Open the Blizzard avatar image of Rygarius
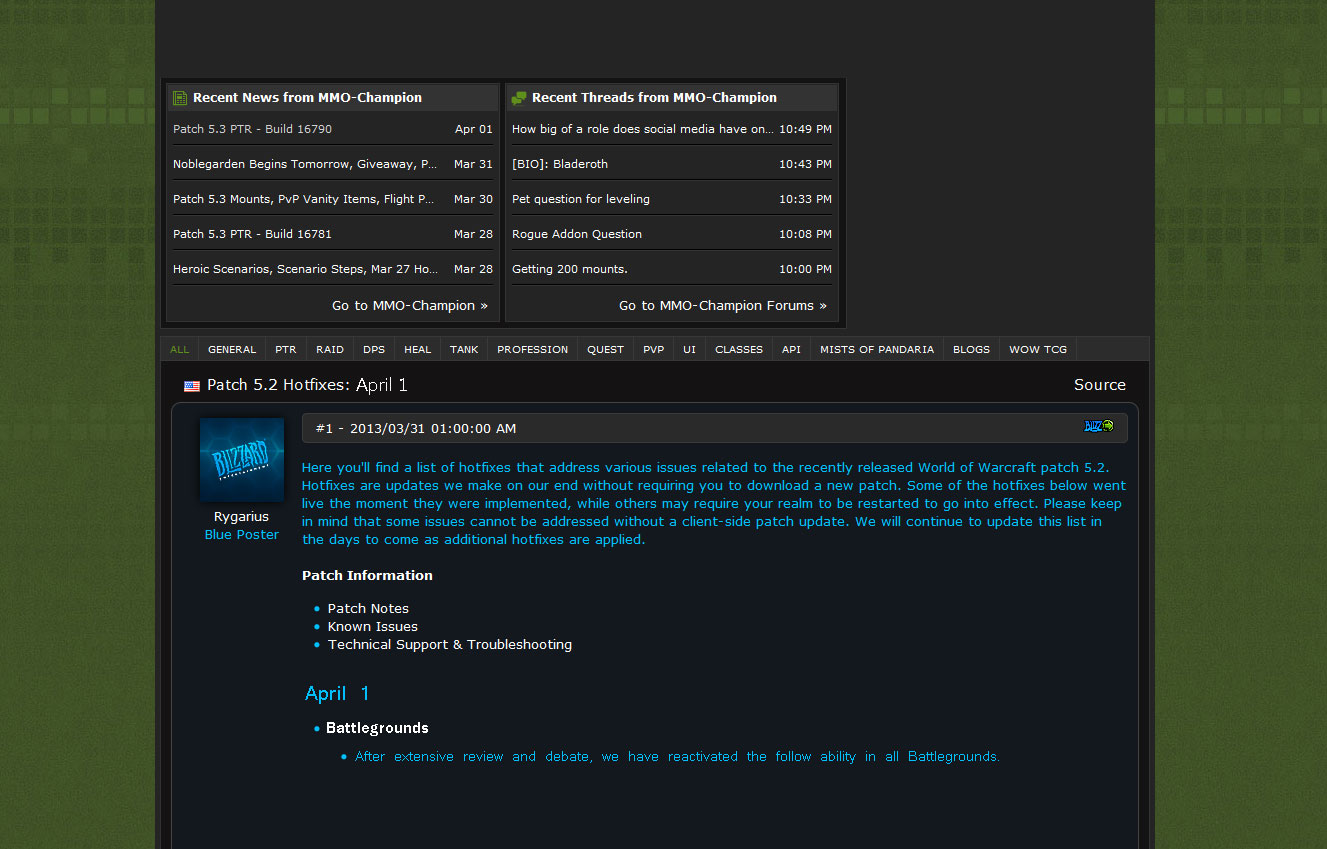Viewport: 1327px width, 849px height. click(242, 460)
